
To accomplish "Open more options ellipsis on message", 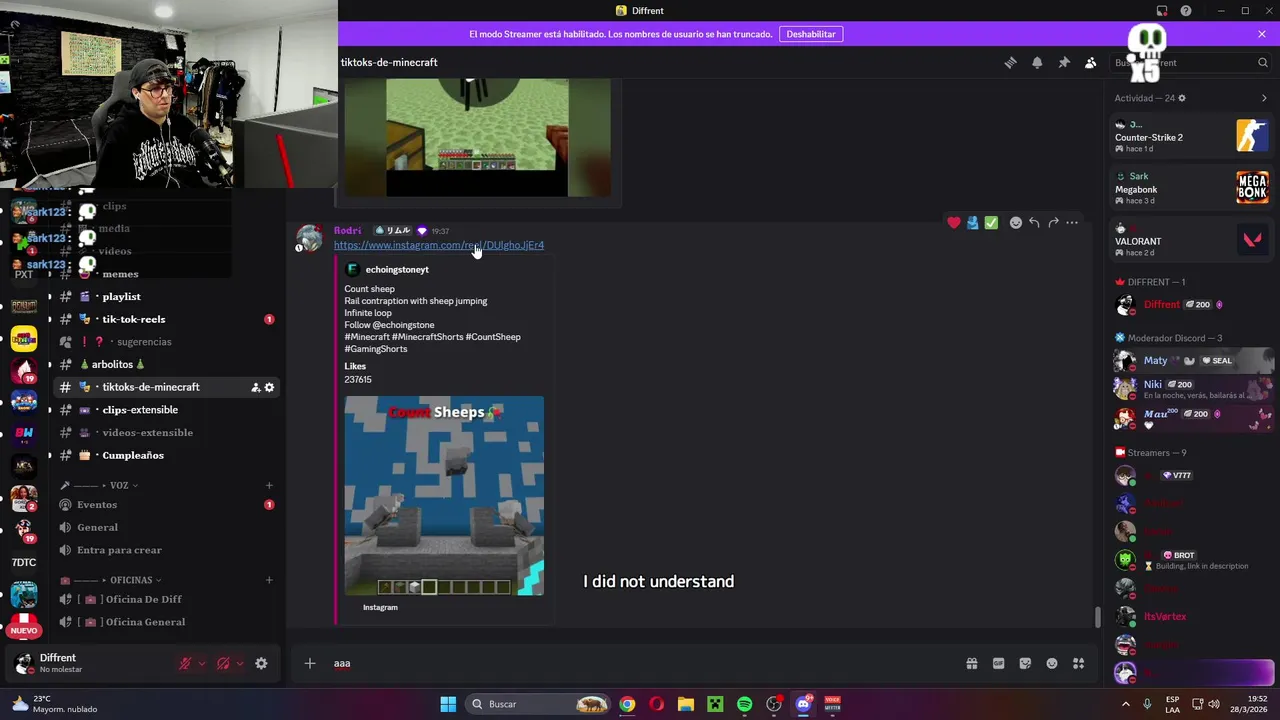I will pyautogui.click(x=1072, y=222).
